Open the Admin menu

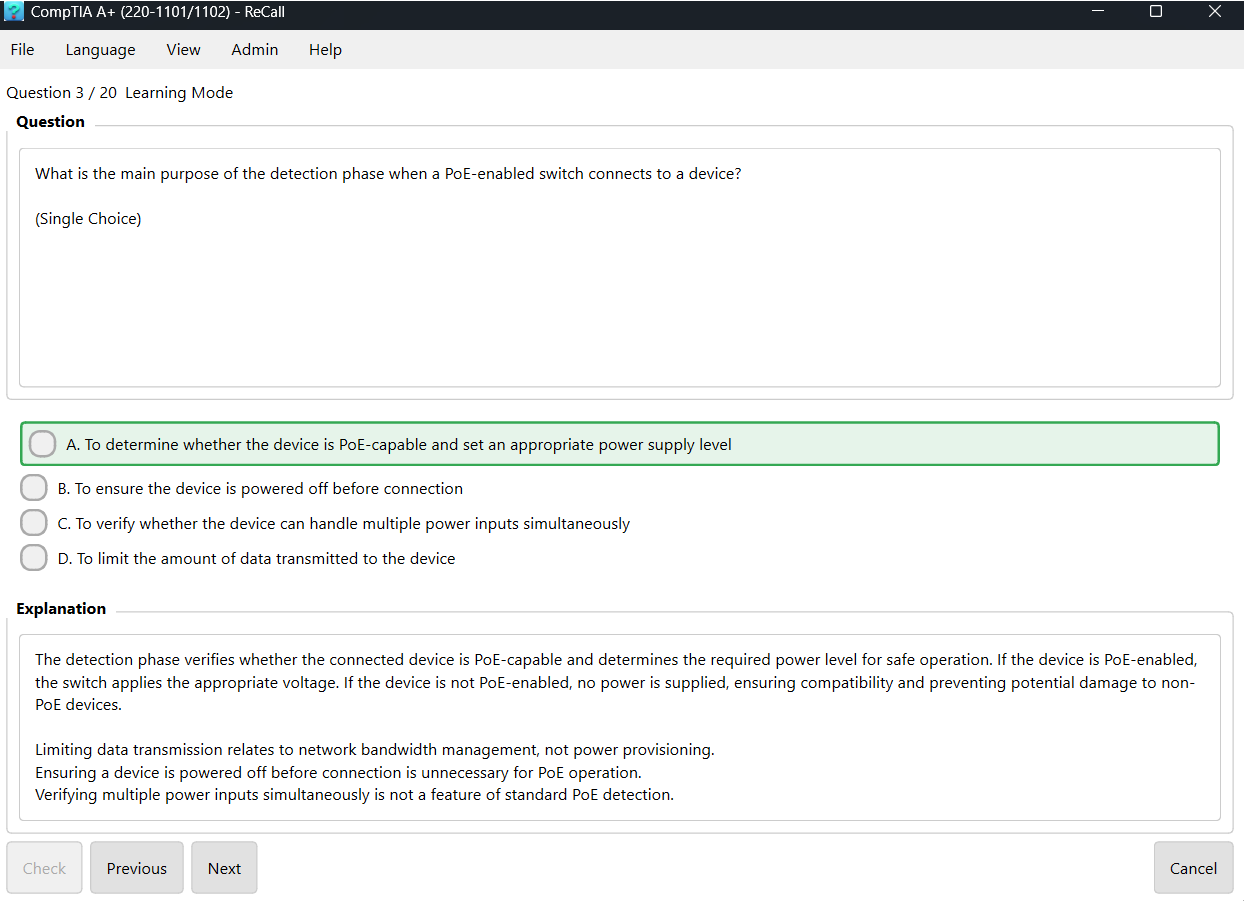coord(254,50)
